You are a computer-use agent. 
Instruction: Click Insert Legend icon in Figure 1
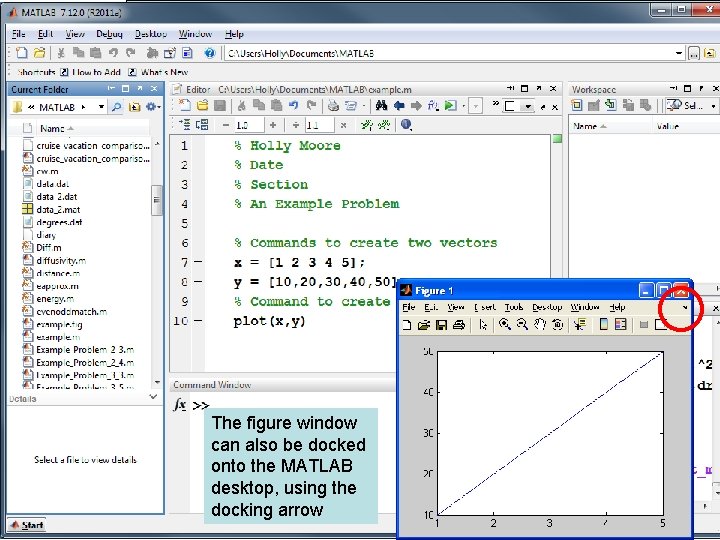tap(621, 324)
